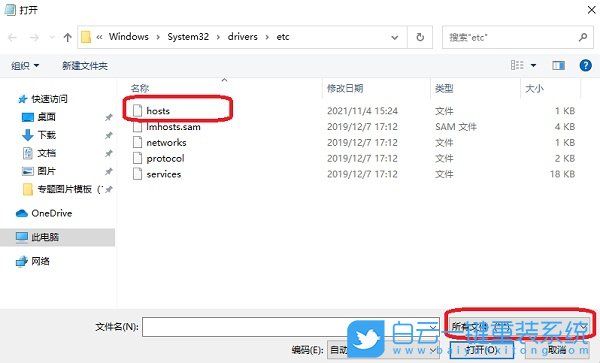Click the pin icon next to 图片
The height and width of the screenshot is (363, 600).
coord(109,171)
